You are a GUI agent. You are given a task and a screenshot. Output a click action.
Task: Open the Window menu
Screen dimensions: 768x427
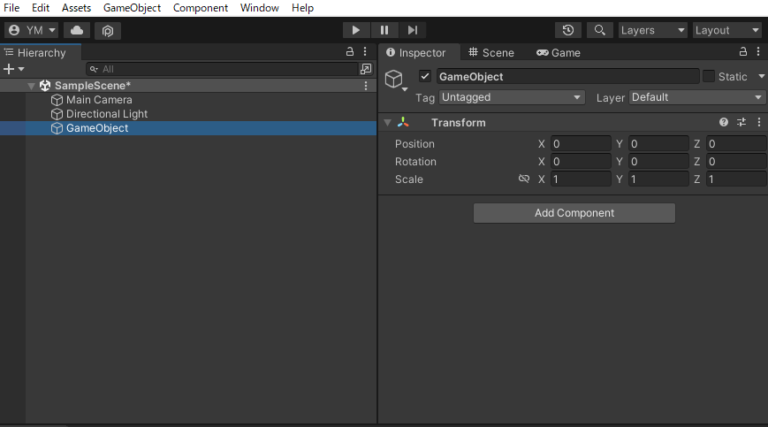coord(260,8)
